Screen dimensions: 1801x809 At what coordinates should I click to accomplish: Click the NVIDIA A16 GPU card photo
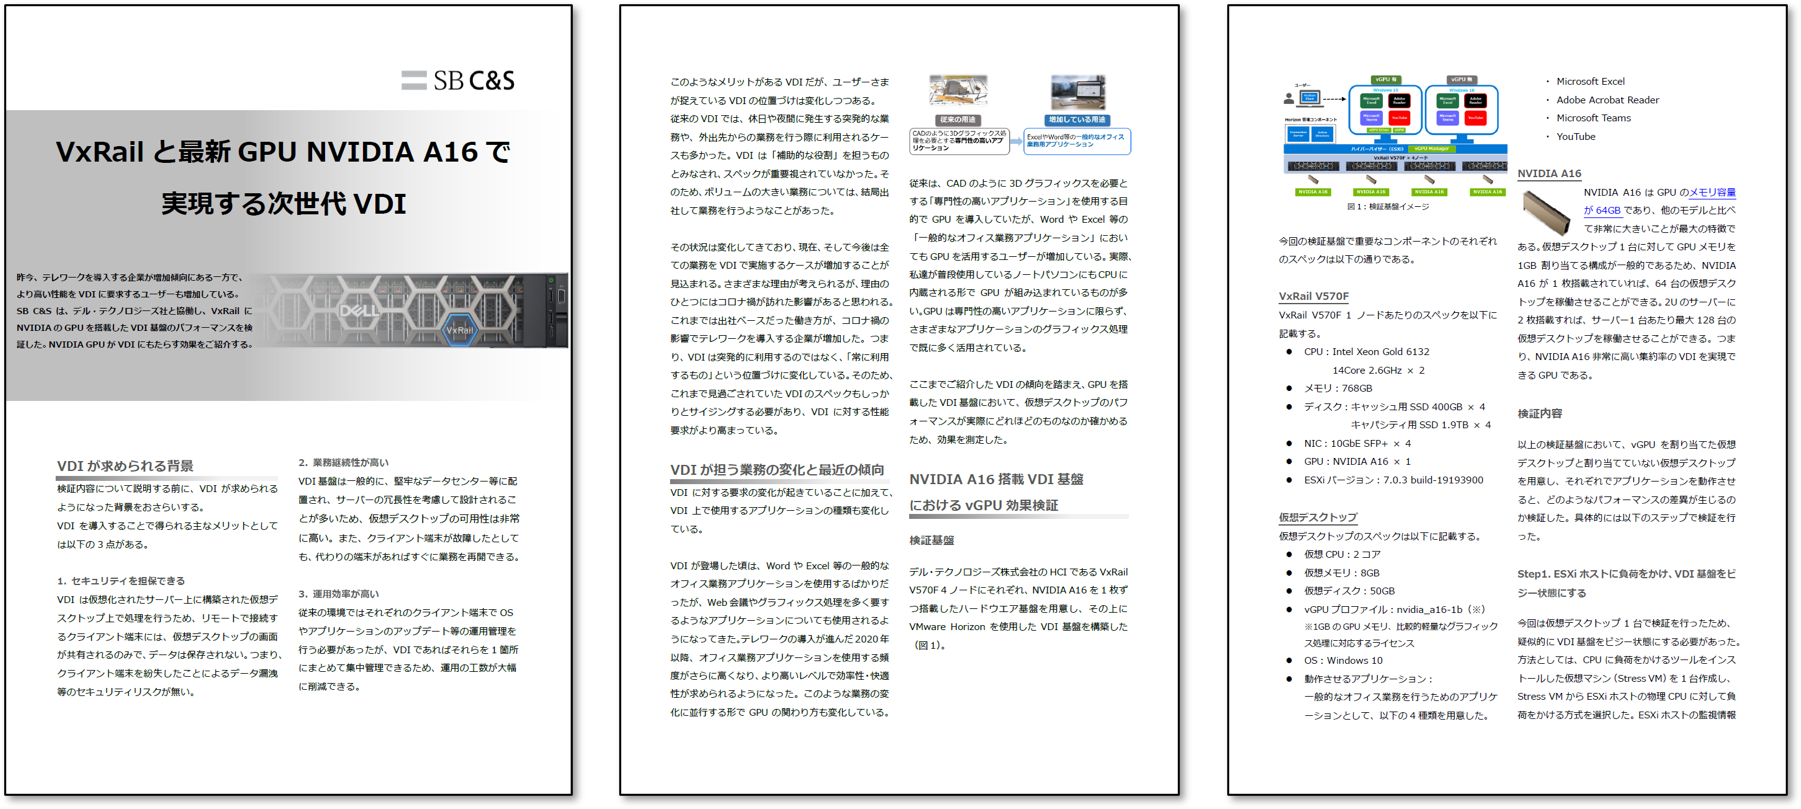1546,212
